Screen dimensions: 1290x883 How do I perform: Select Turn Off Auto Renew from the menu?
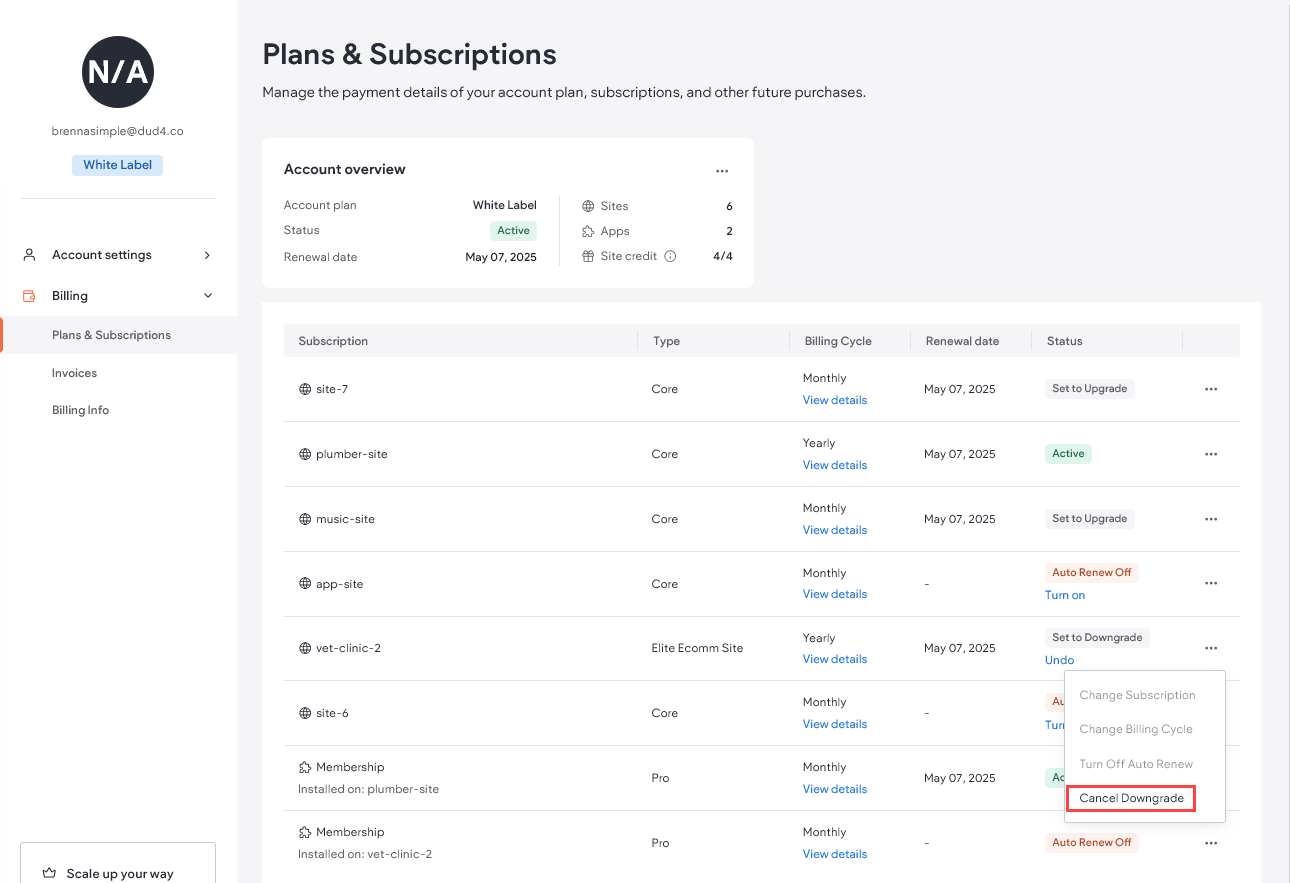click(x=1136, y=763)
